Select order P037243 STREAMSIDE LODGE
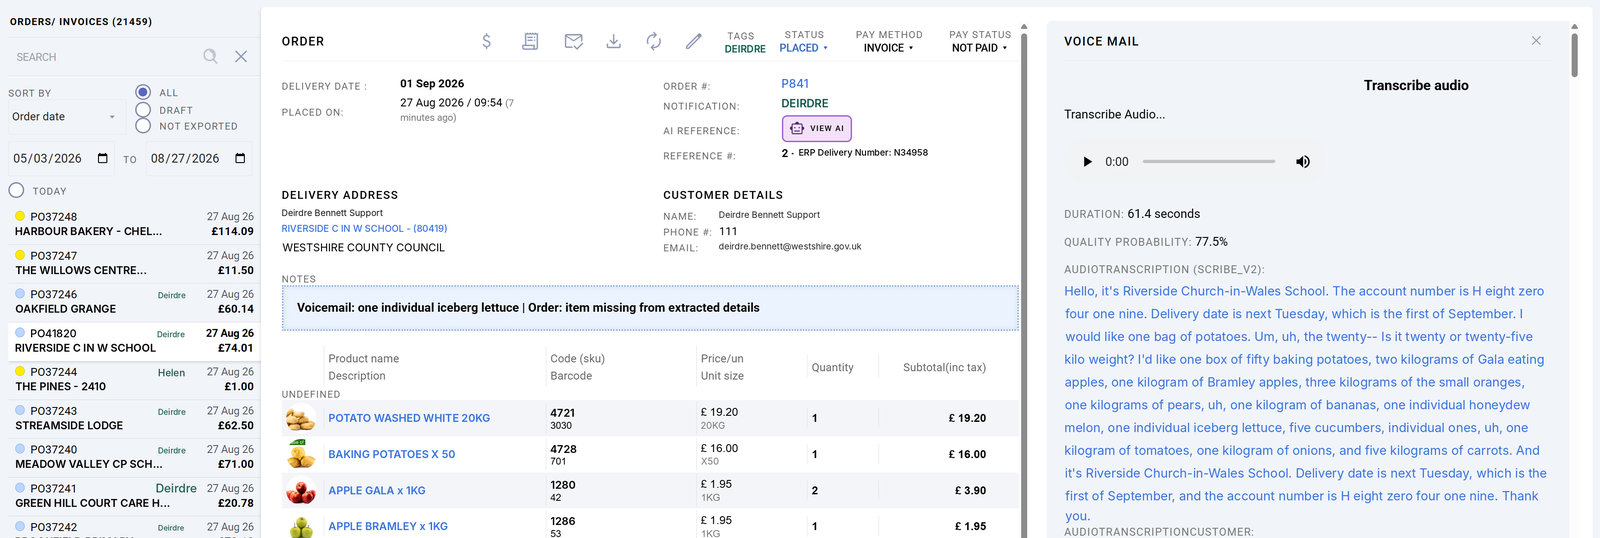Screen dimensions: 1600x538 (130, 418)
